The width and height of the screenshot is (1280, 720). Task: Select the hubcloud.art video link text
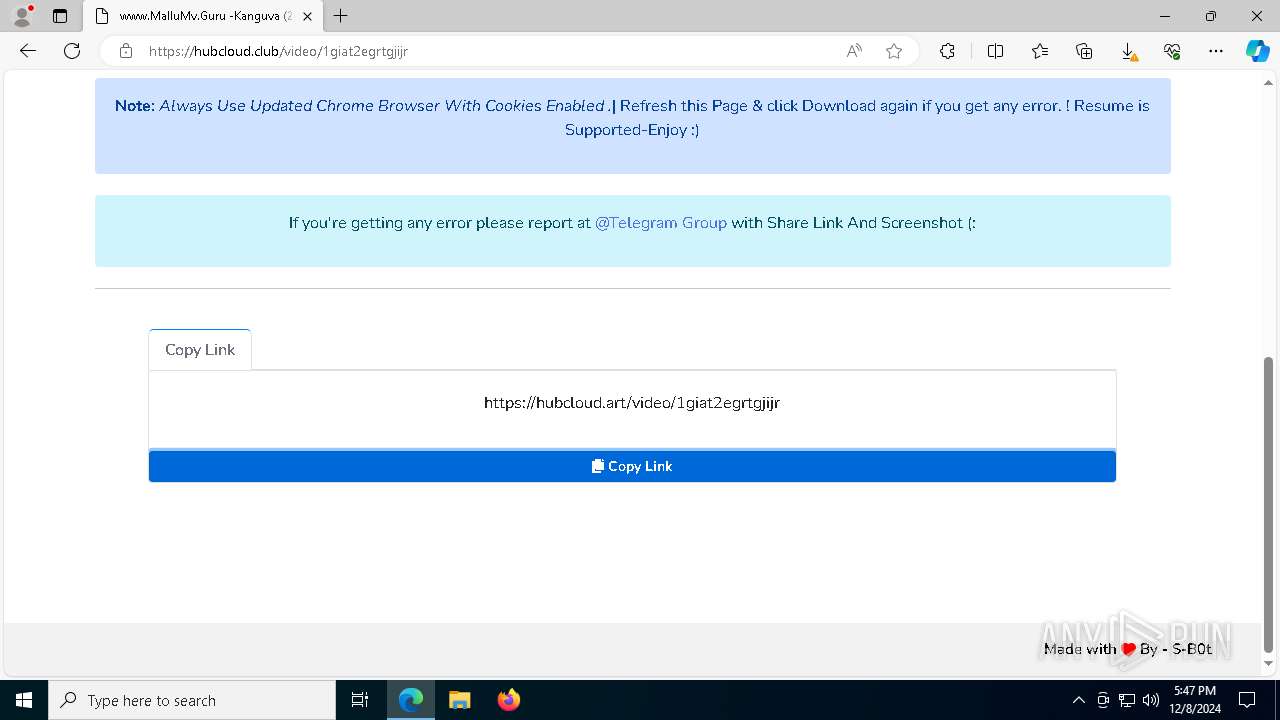[x=632, y=403]
